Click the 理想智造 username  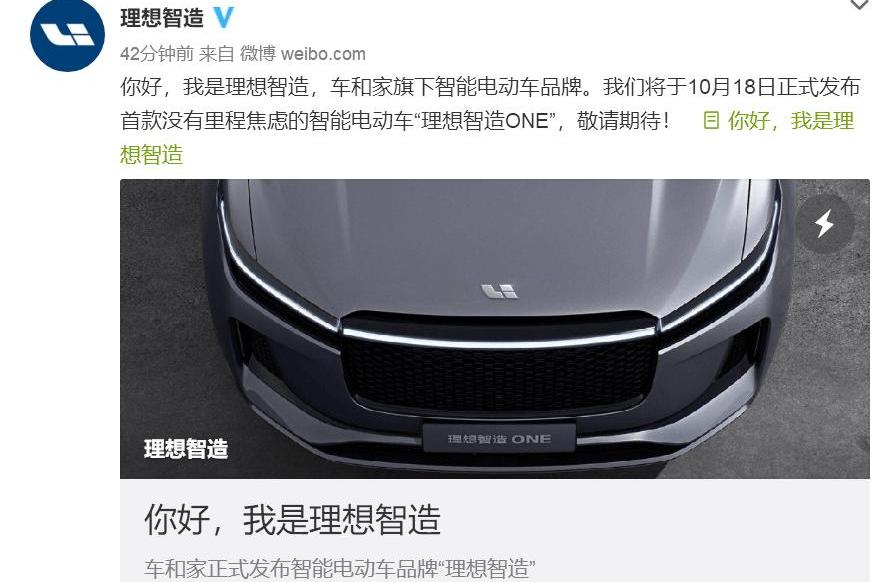coord(162,18)
